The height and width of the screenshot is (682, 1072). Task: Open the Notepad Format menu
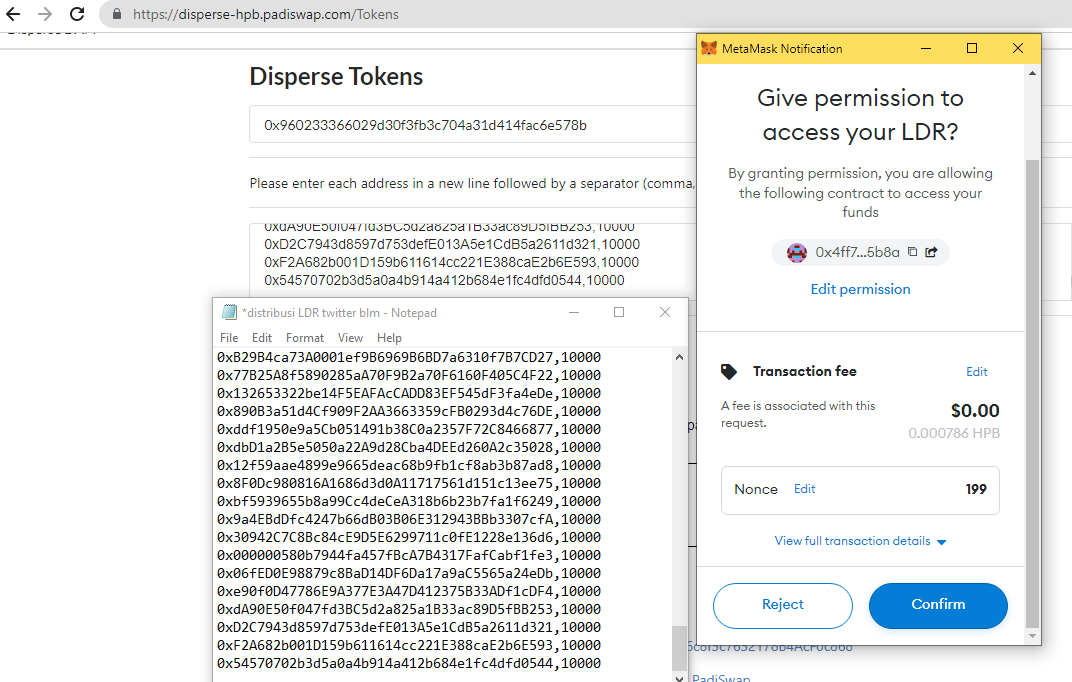tap(305, 338)
